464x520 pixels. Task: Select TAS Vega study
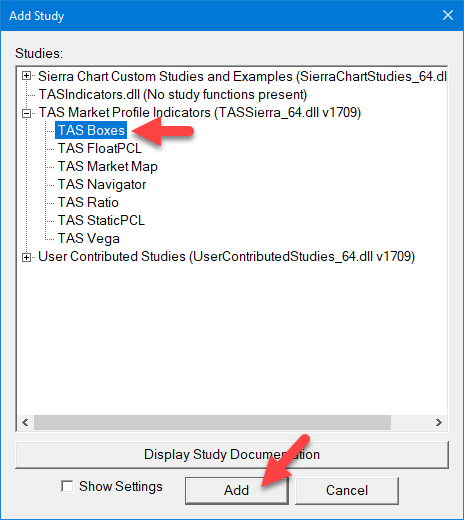89,238
